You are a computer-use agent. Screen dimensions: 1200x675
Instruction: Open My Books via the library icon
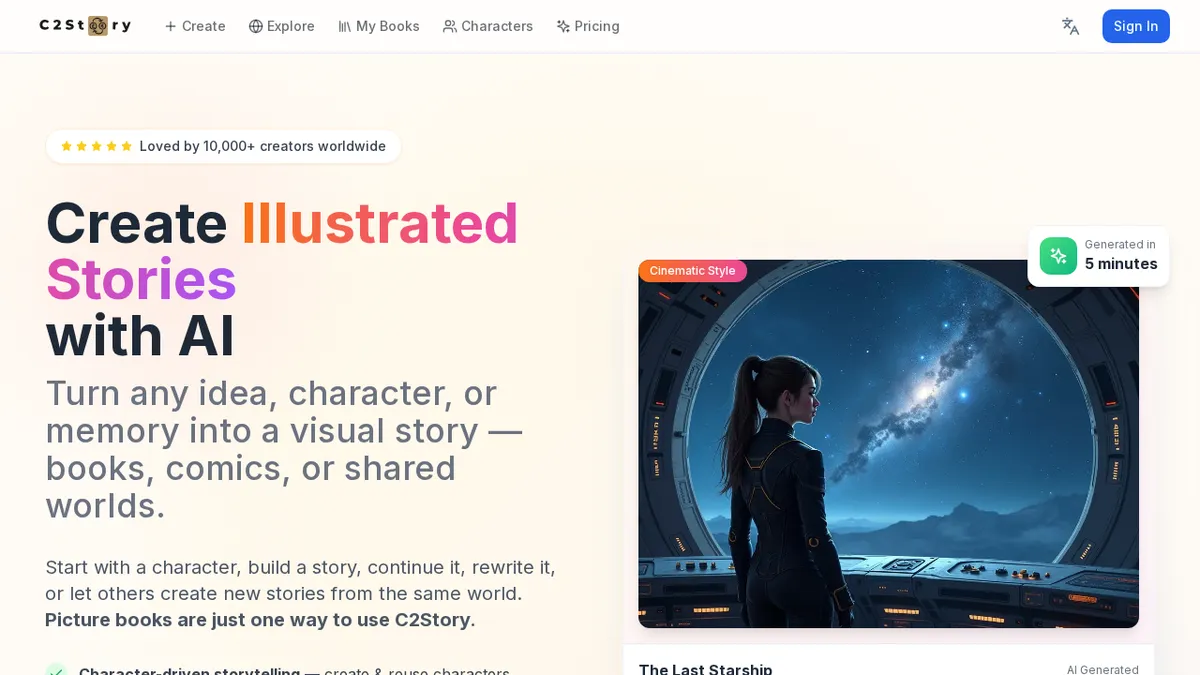(x=343, y=26)
